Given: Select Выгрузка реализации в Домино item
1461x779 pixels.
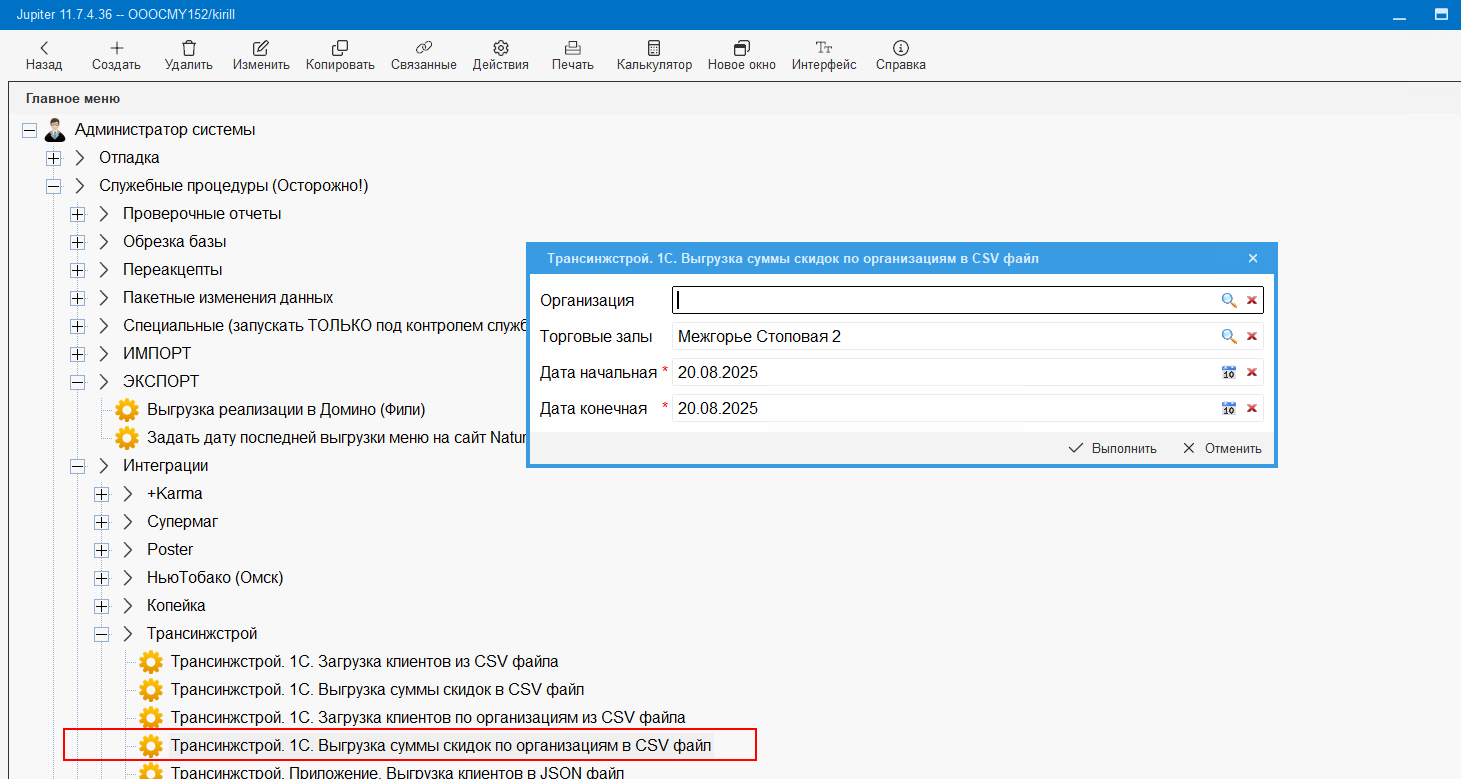Looking at the screenshot, I should [286, 410].
